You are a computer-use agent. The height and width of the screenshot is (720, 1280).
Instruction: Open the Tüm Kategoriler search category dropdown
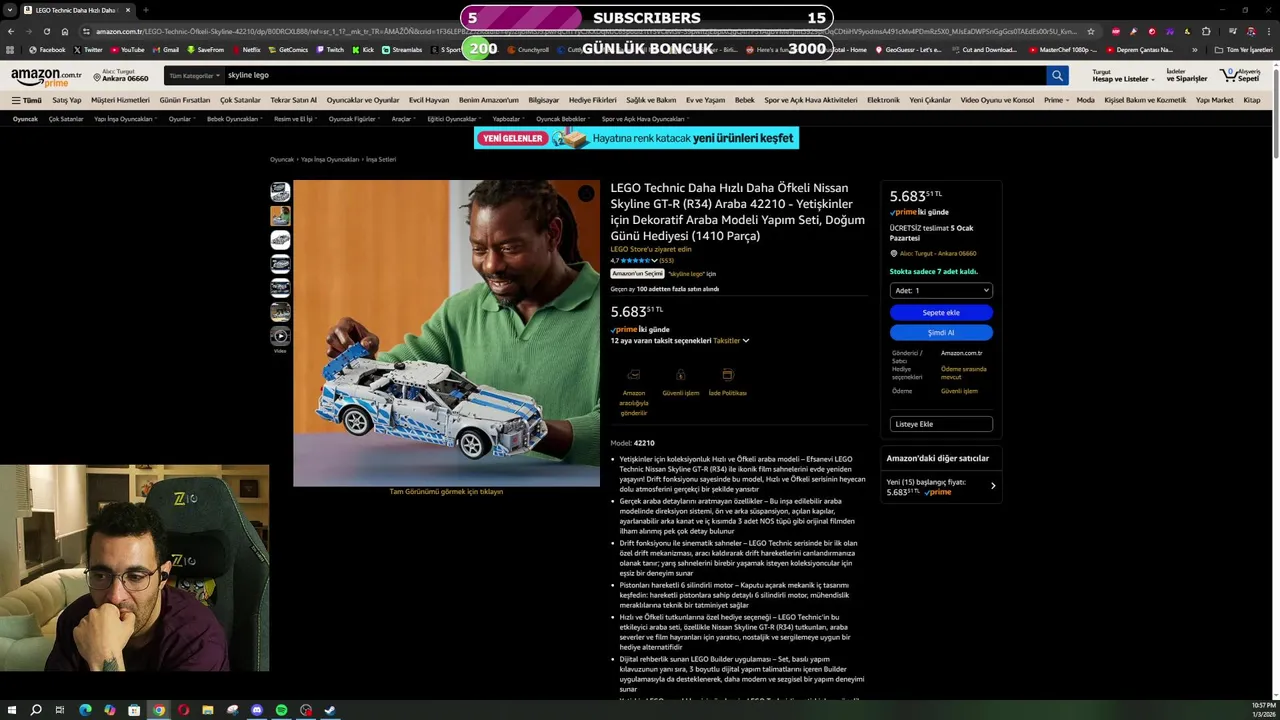[193, 75]
